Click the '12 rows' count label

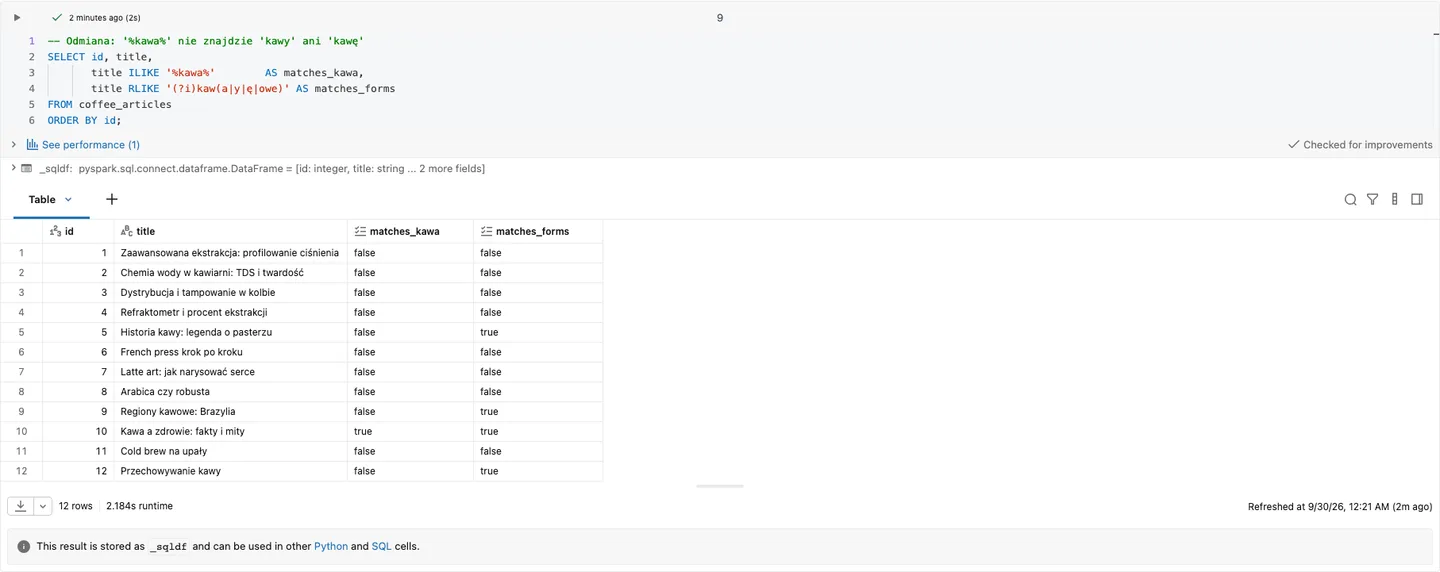[x=76, y=506]
